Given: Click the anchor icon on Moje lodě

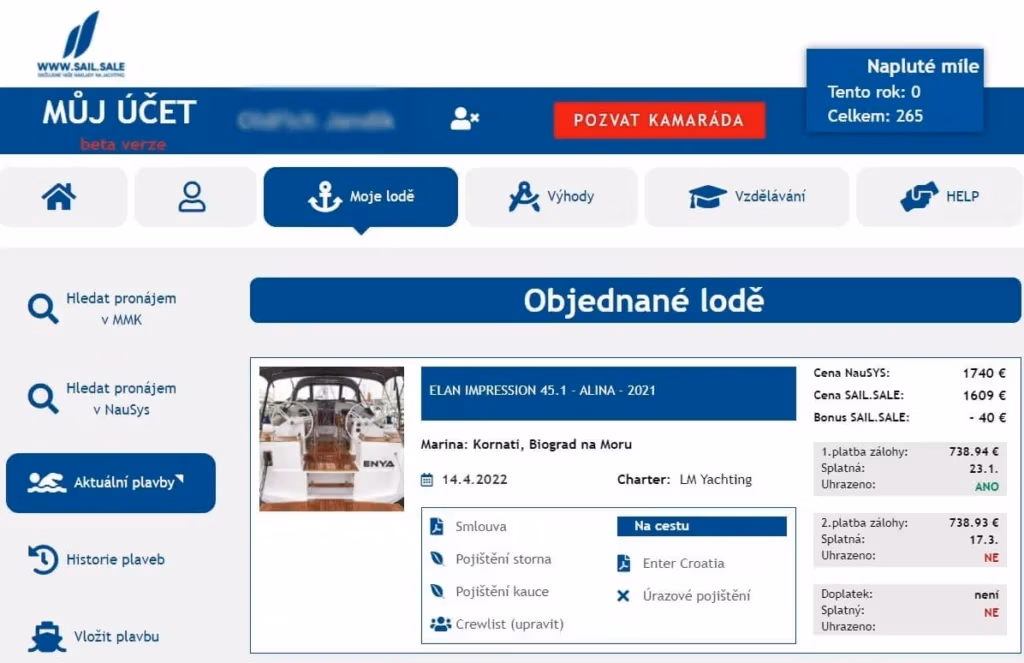Looking at the screenshot, I should [x=321, y=196].
